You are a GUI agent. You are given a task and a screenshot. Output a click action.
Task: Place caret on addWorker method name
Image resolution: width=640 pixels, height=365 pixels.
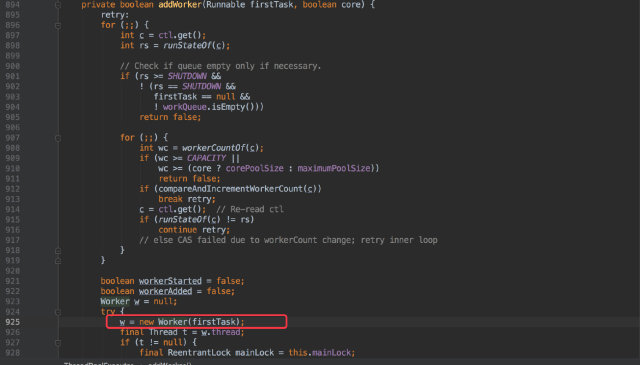(x=180, y=5)
